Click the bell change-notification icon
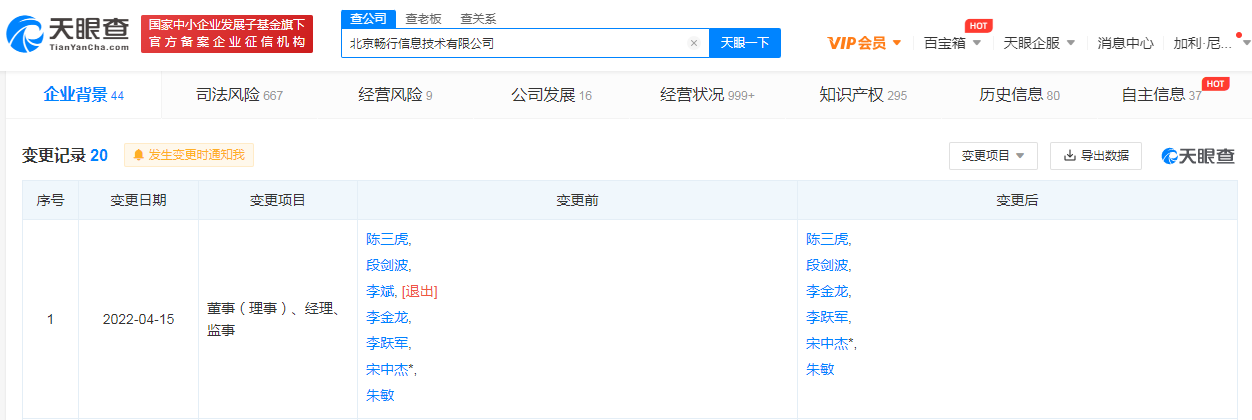1252x420 pixels. (x=138, y=155)
